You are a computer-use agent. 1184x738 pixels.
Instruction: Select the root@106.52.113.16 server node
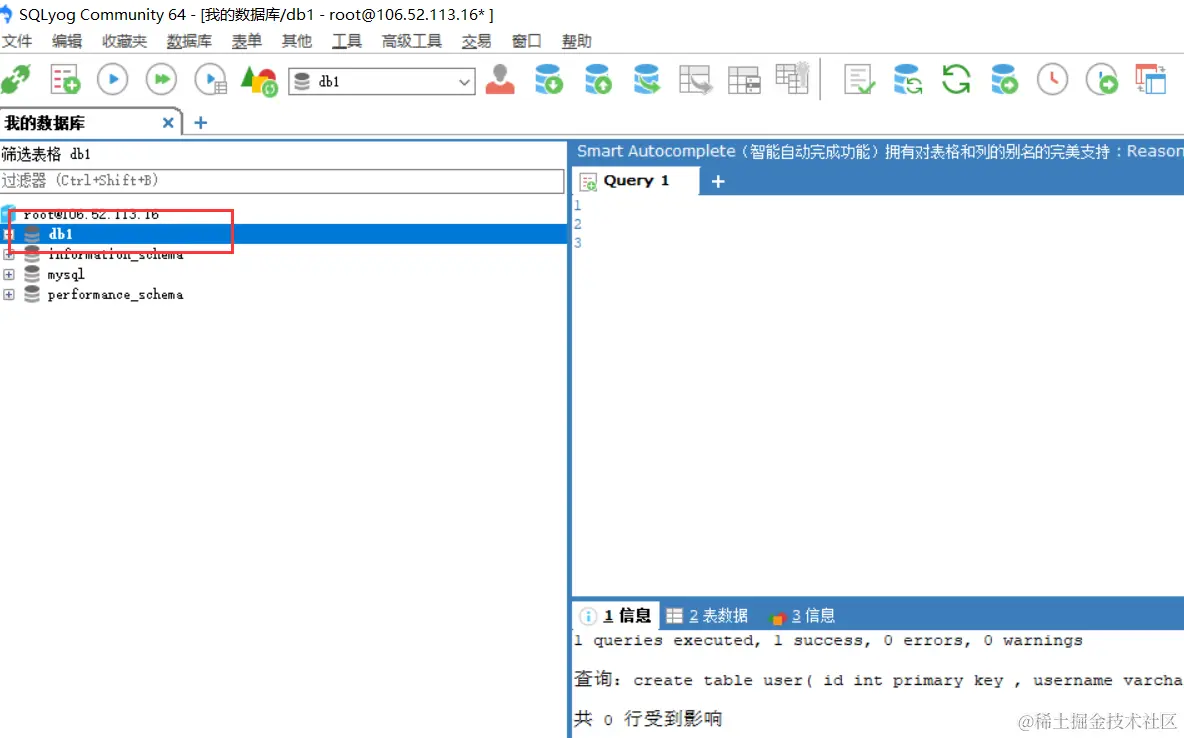coord(91,215)
